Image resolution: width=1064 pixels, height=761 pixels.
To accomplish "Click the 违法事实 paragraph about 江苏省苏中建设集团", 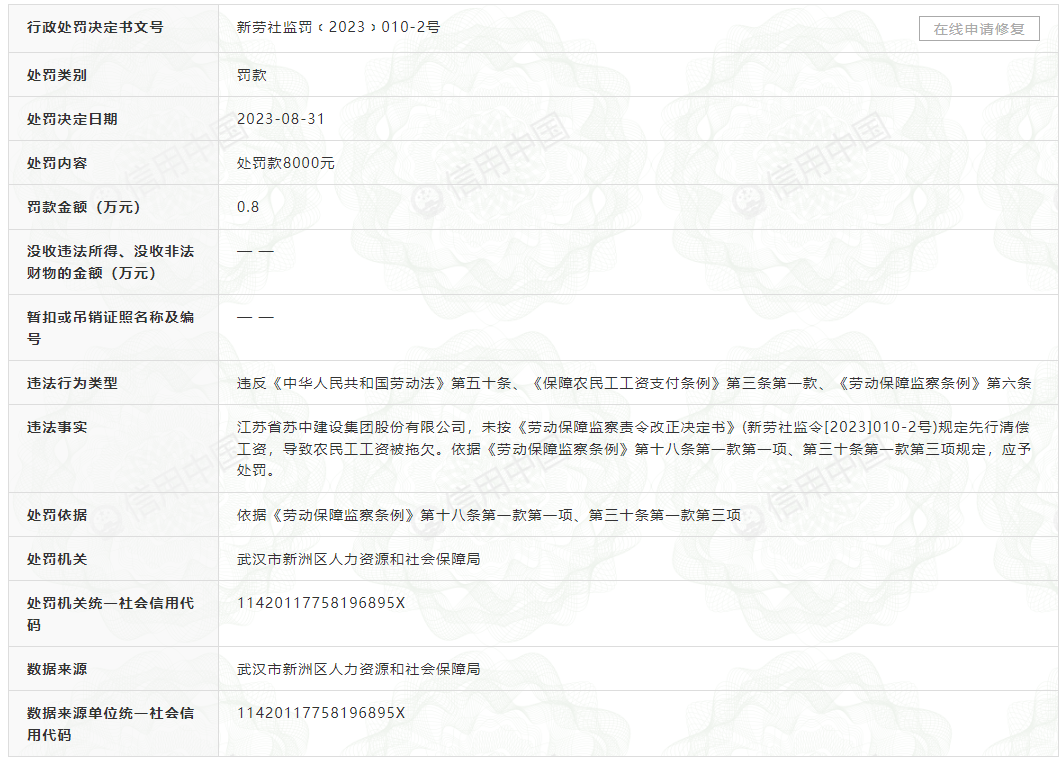I will click(633, 449).
